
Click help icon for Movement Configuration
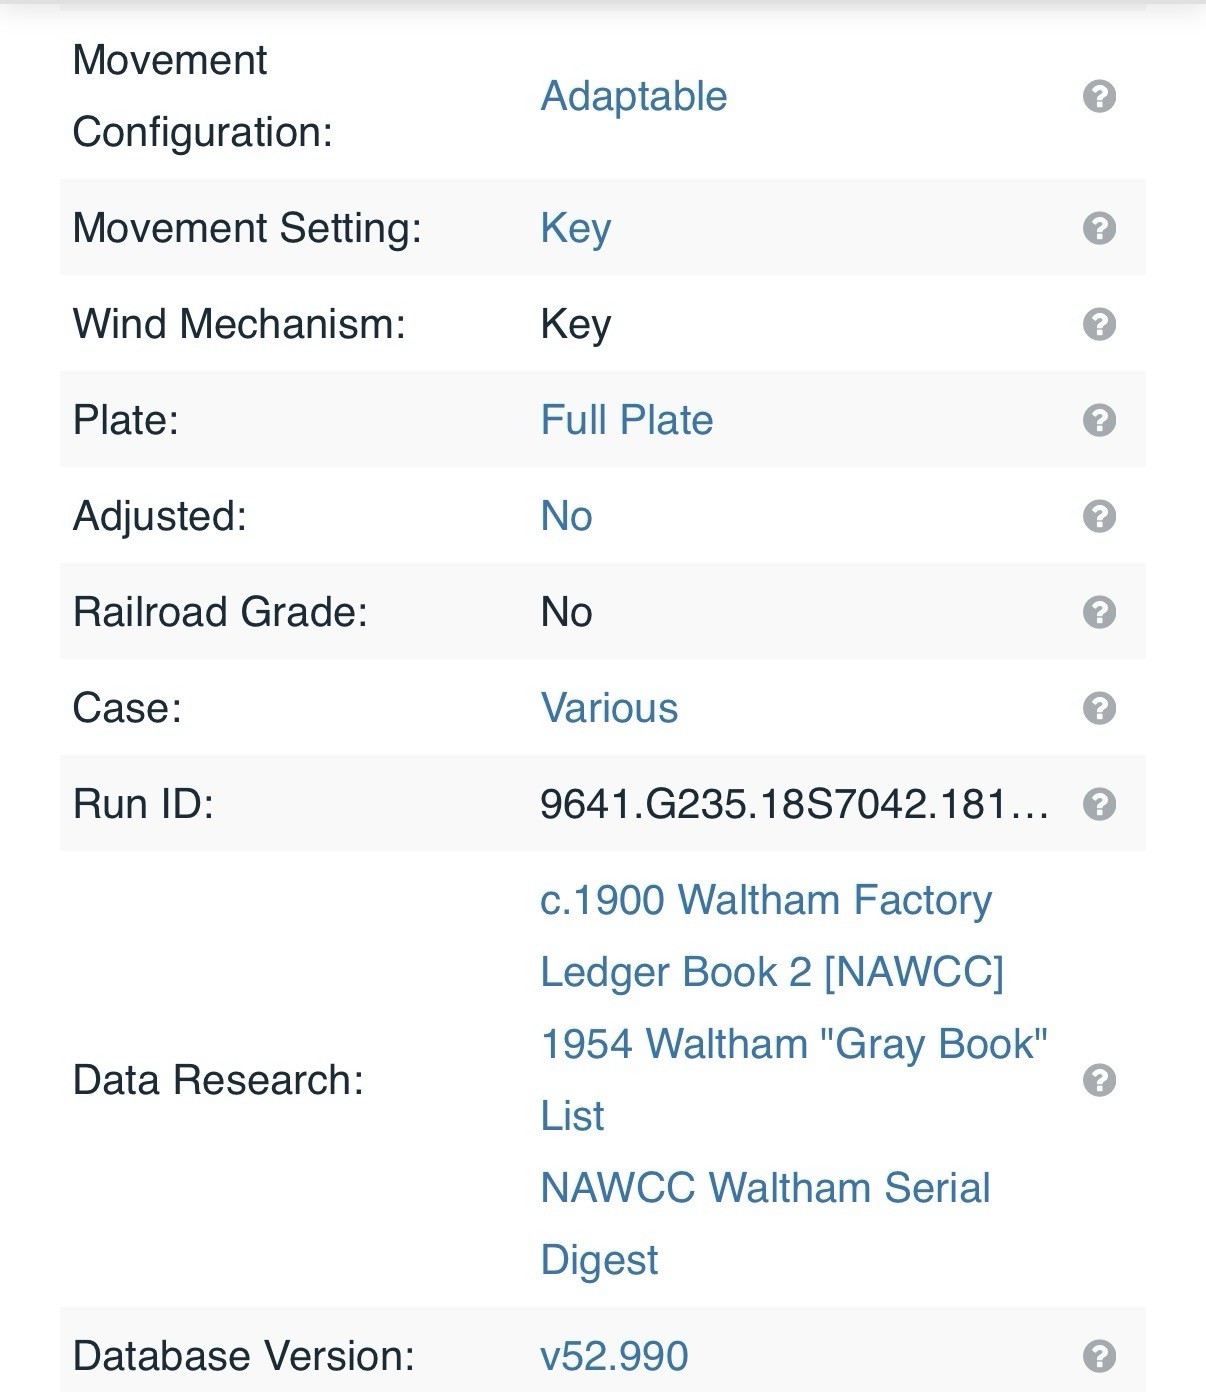pos(1099,96)
